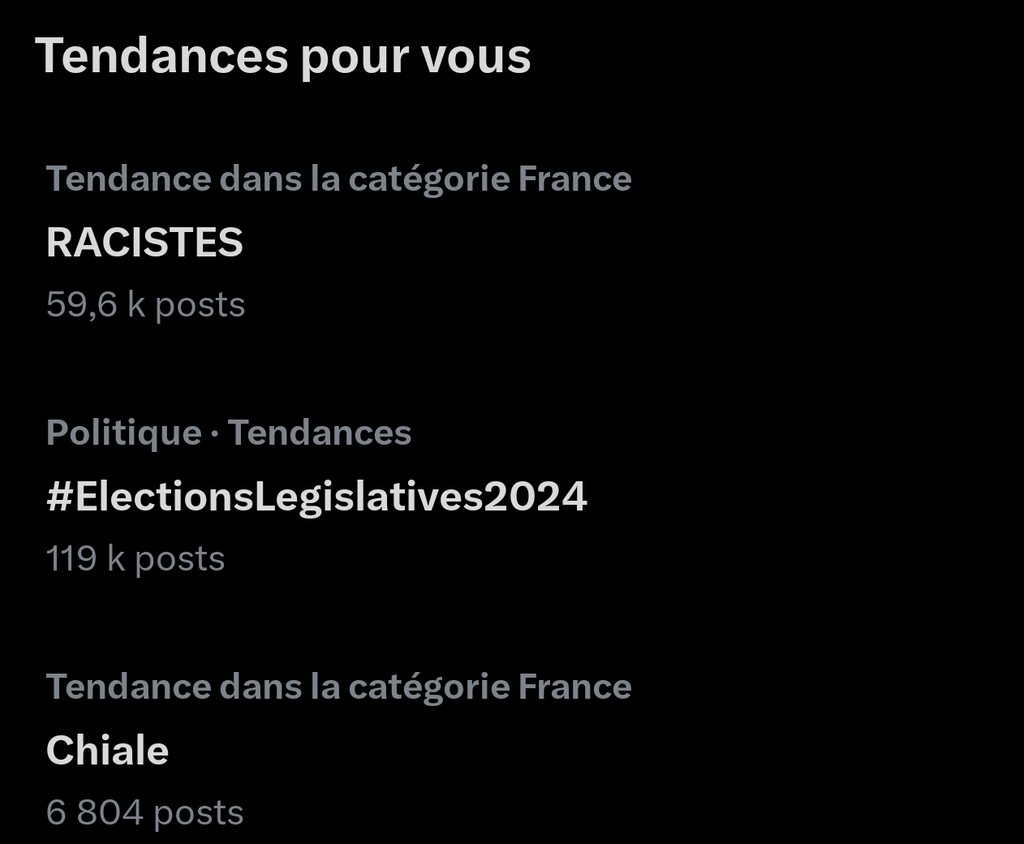1024x844 pixels.
Task: Click the "#" symbol of the elections hashtag
Action: (59, 497)
